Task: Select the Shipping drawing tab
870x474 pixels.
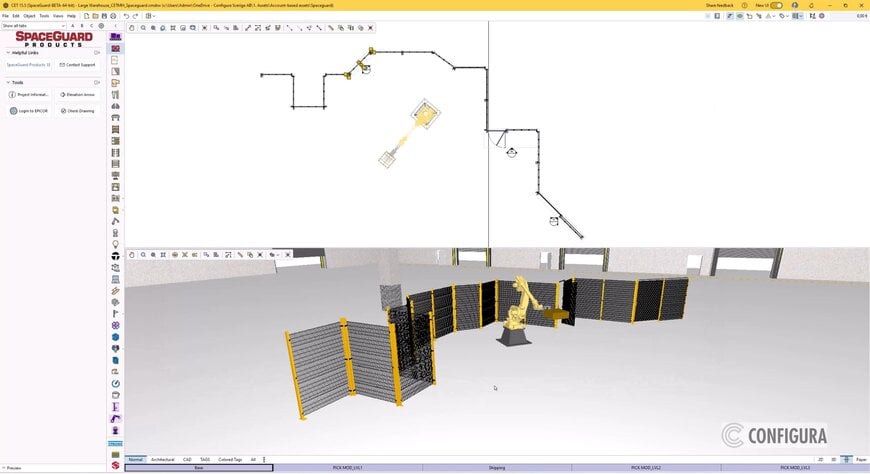Action: [x=497, y=468]
